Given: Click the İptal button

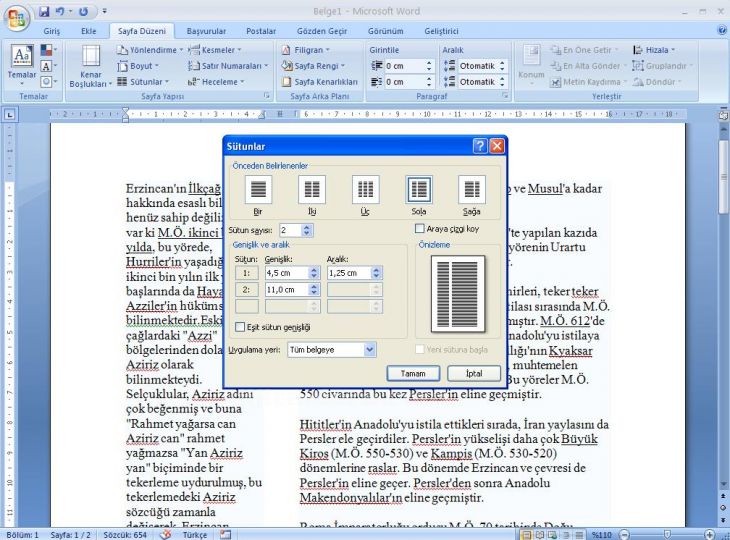Looking at the screenshot, I should tap(474, 373).
